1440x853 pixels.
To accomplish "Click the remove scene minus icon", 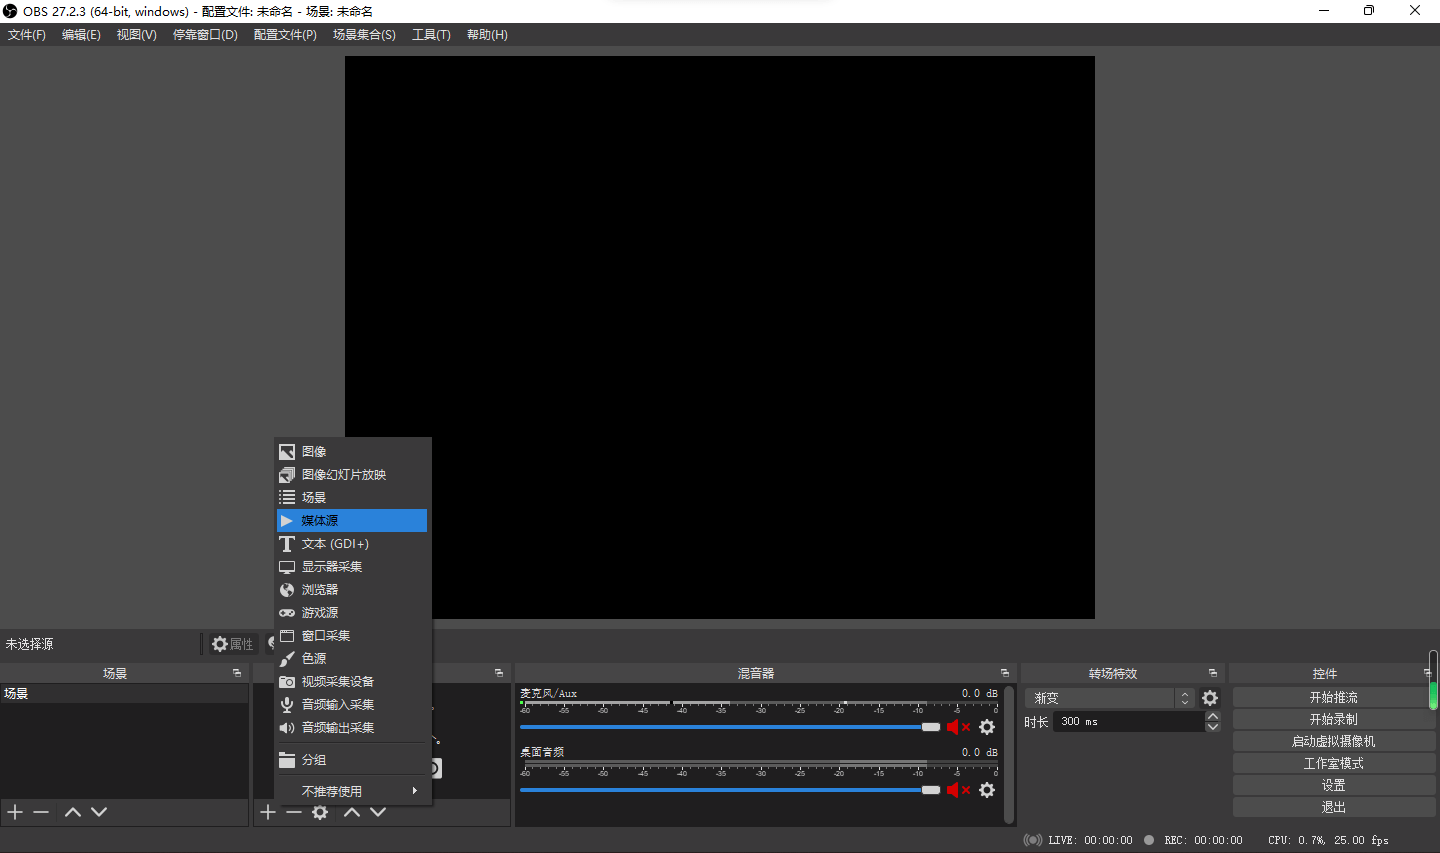I will [41, 812].
